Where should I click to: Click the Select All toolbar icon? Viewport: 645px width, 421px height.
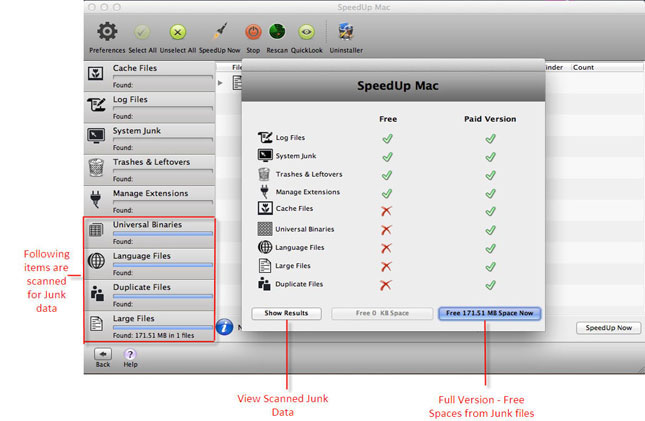click(x=142, y=32)
